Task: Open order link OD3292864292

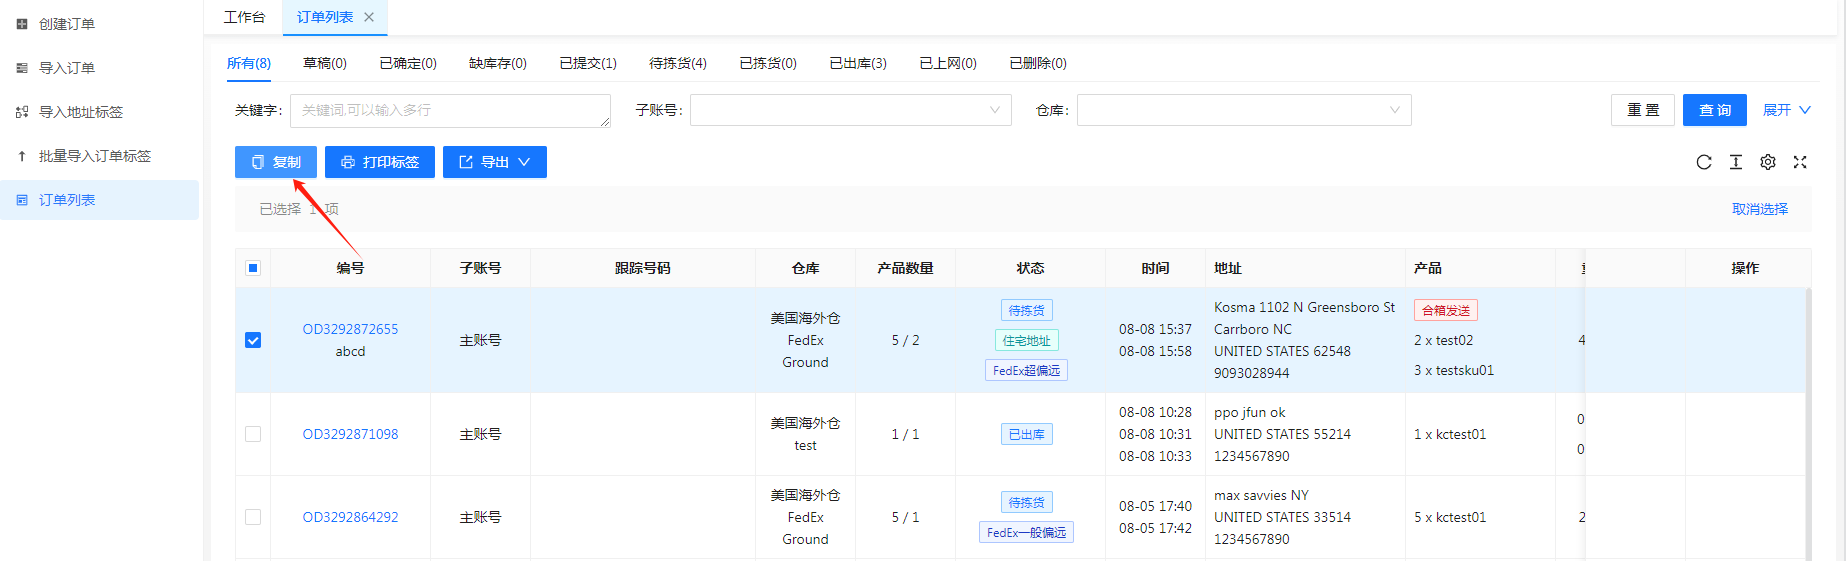Action: tap(350, 517)
